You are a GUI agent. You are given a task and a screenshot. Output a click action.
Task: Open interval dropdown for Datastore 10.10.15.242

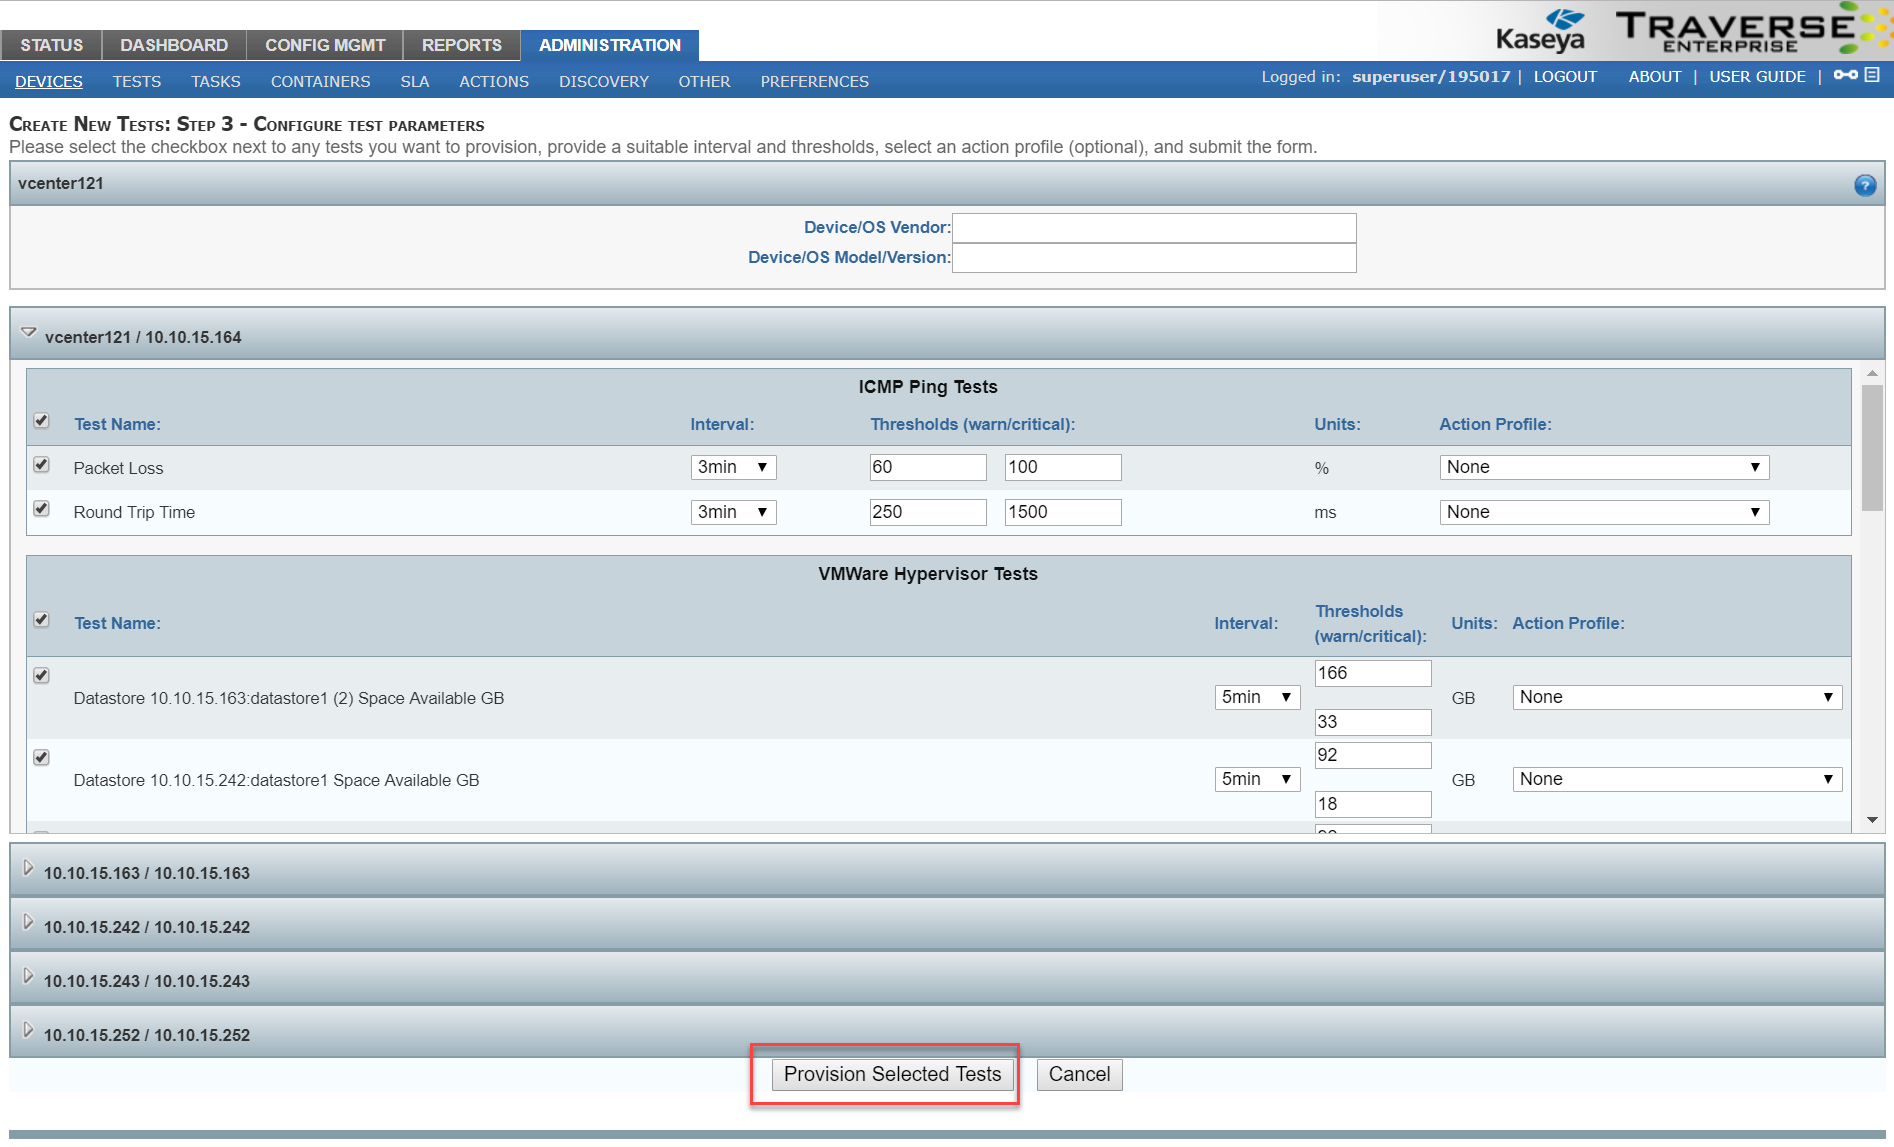click(x=1257, y=779)
